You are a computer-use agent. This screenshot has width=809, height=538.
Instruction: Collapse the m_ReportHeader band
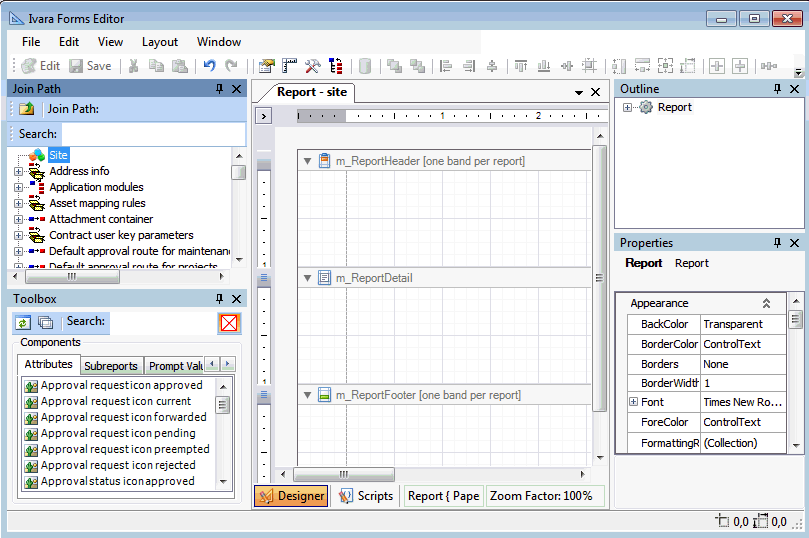coord(308,161)
